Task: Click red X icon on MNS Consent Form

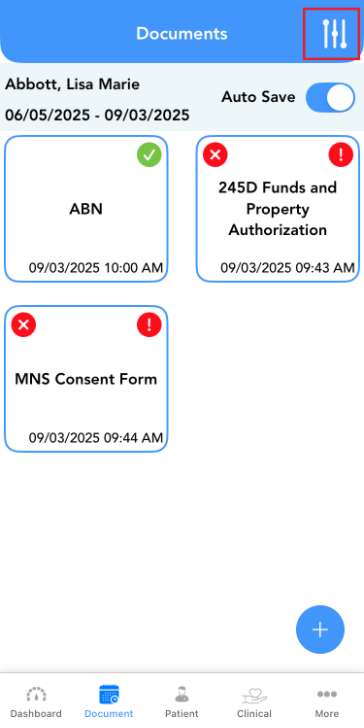Action: (x=24, y=325)
